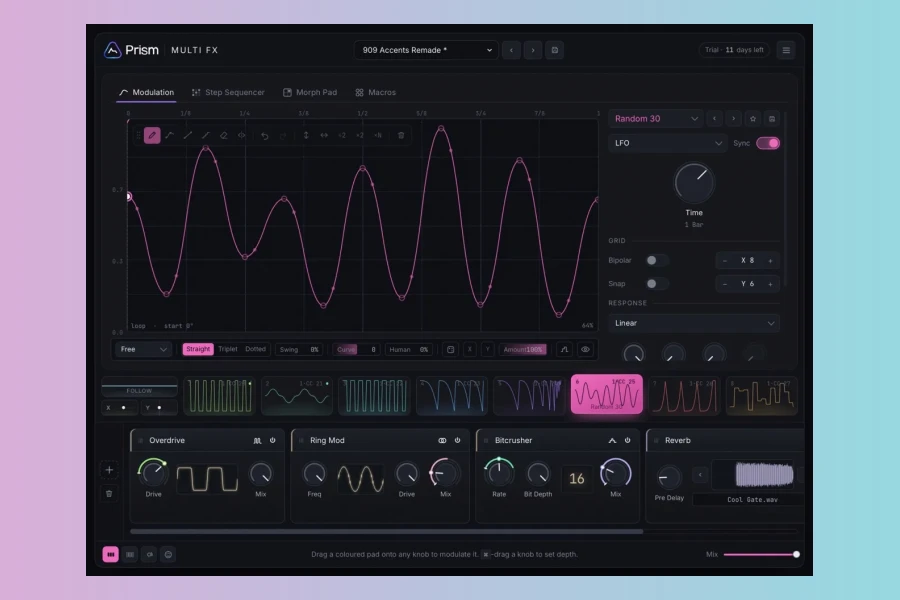Click the Amount 100% slider

(523, 349)
